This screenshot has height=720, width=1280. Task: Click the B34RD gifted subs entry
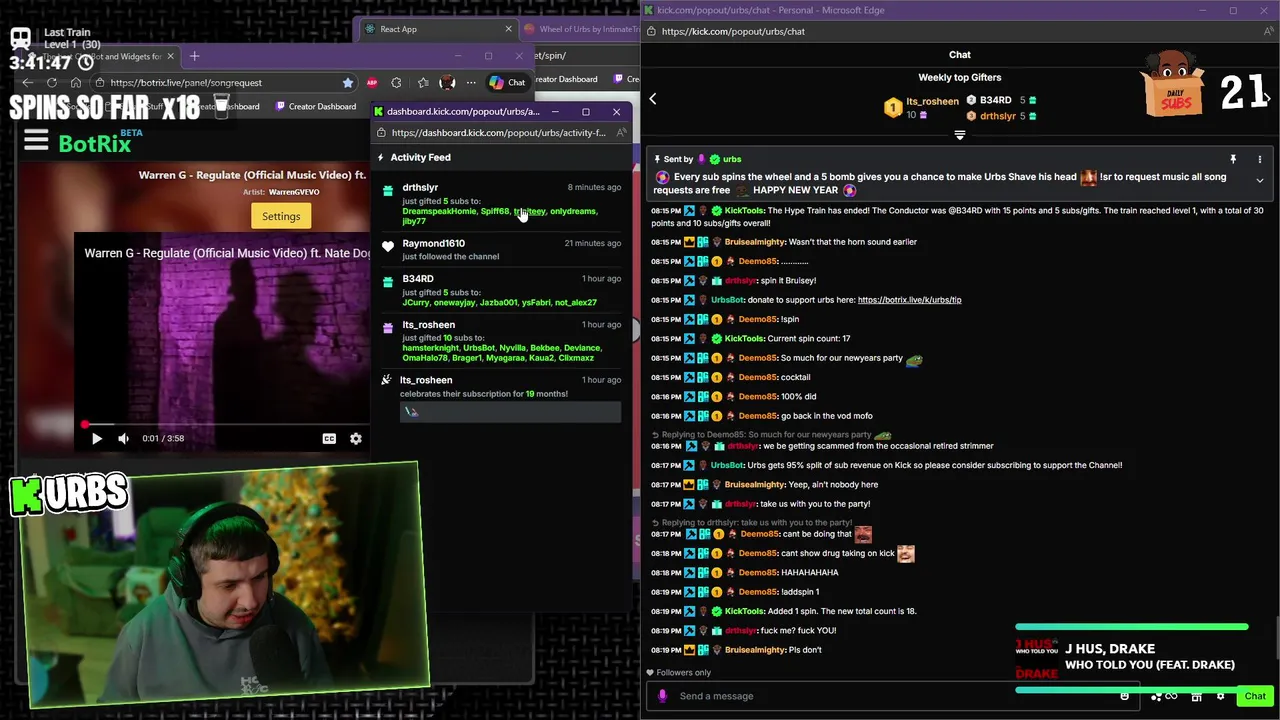pyautogui.click(x=500, y=290)
